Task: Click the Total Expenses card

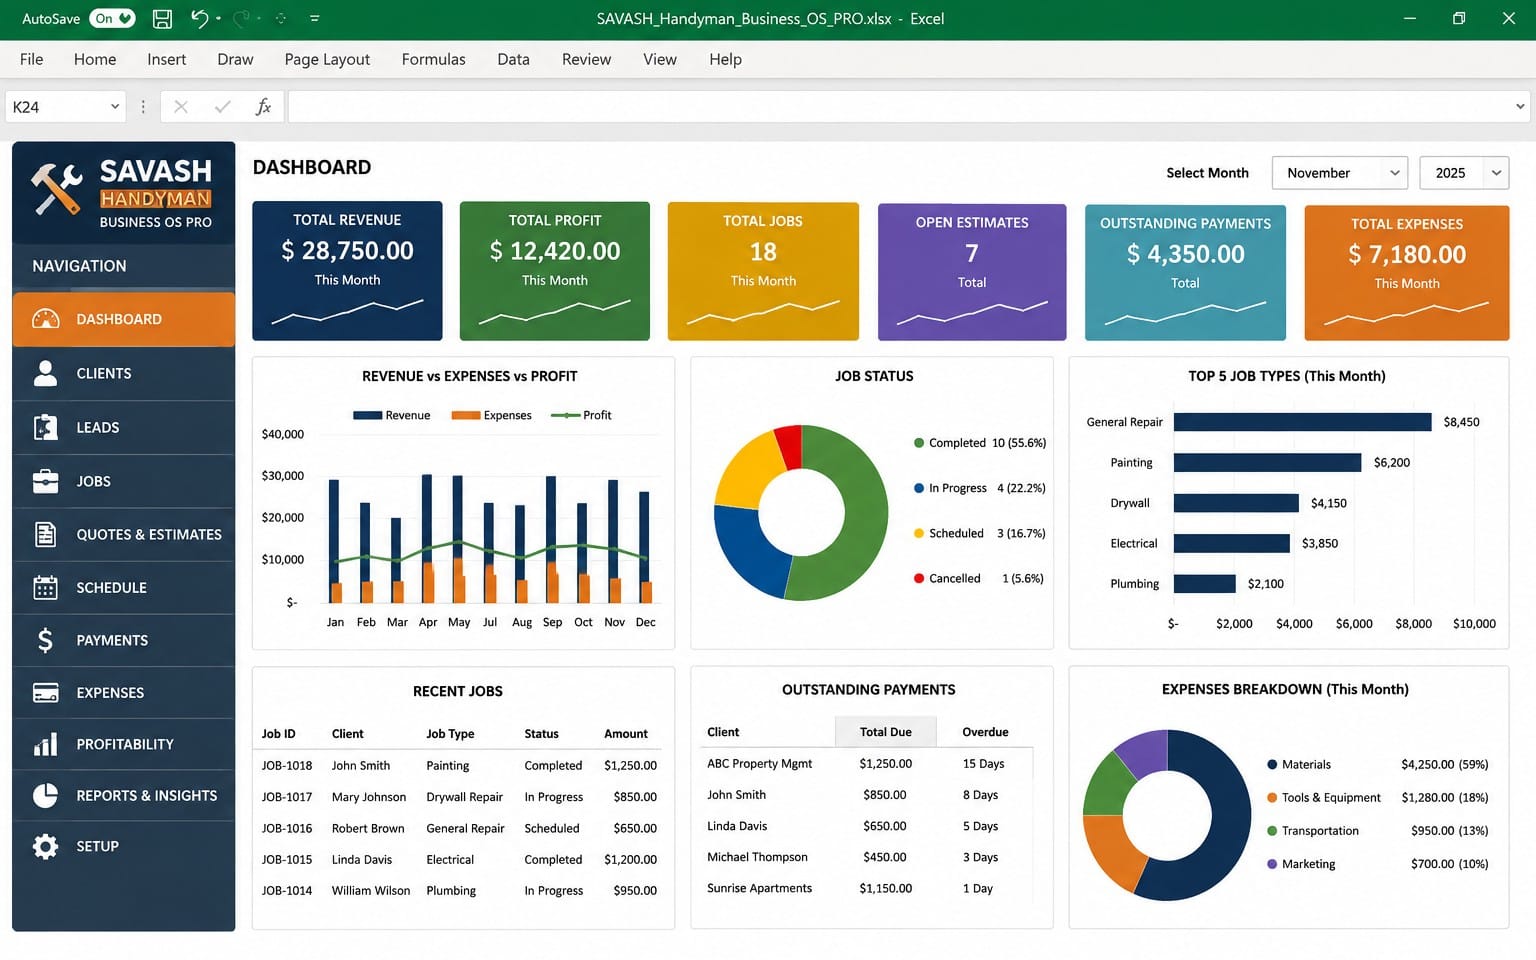Action: (1407, 273)
